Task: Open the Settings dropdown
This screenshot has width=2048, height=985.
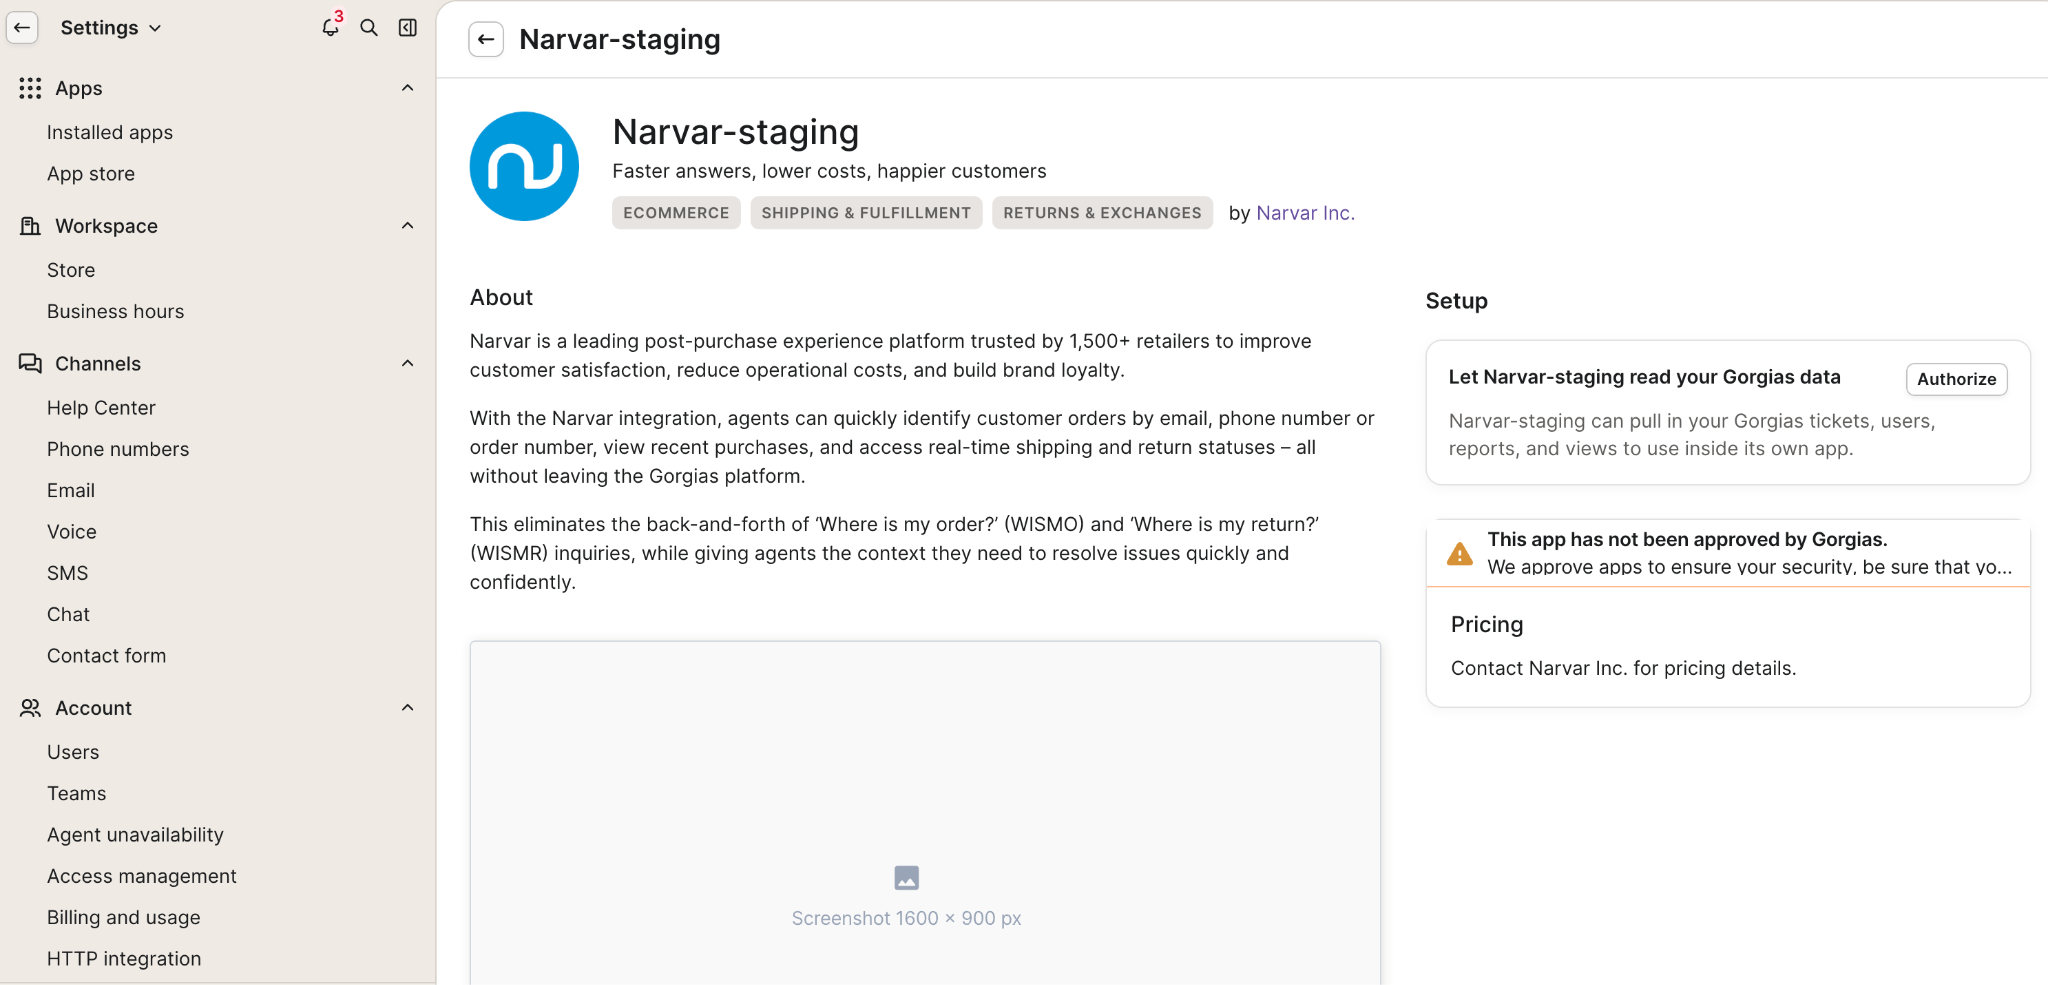Action: point(110,28)
